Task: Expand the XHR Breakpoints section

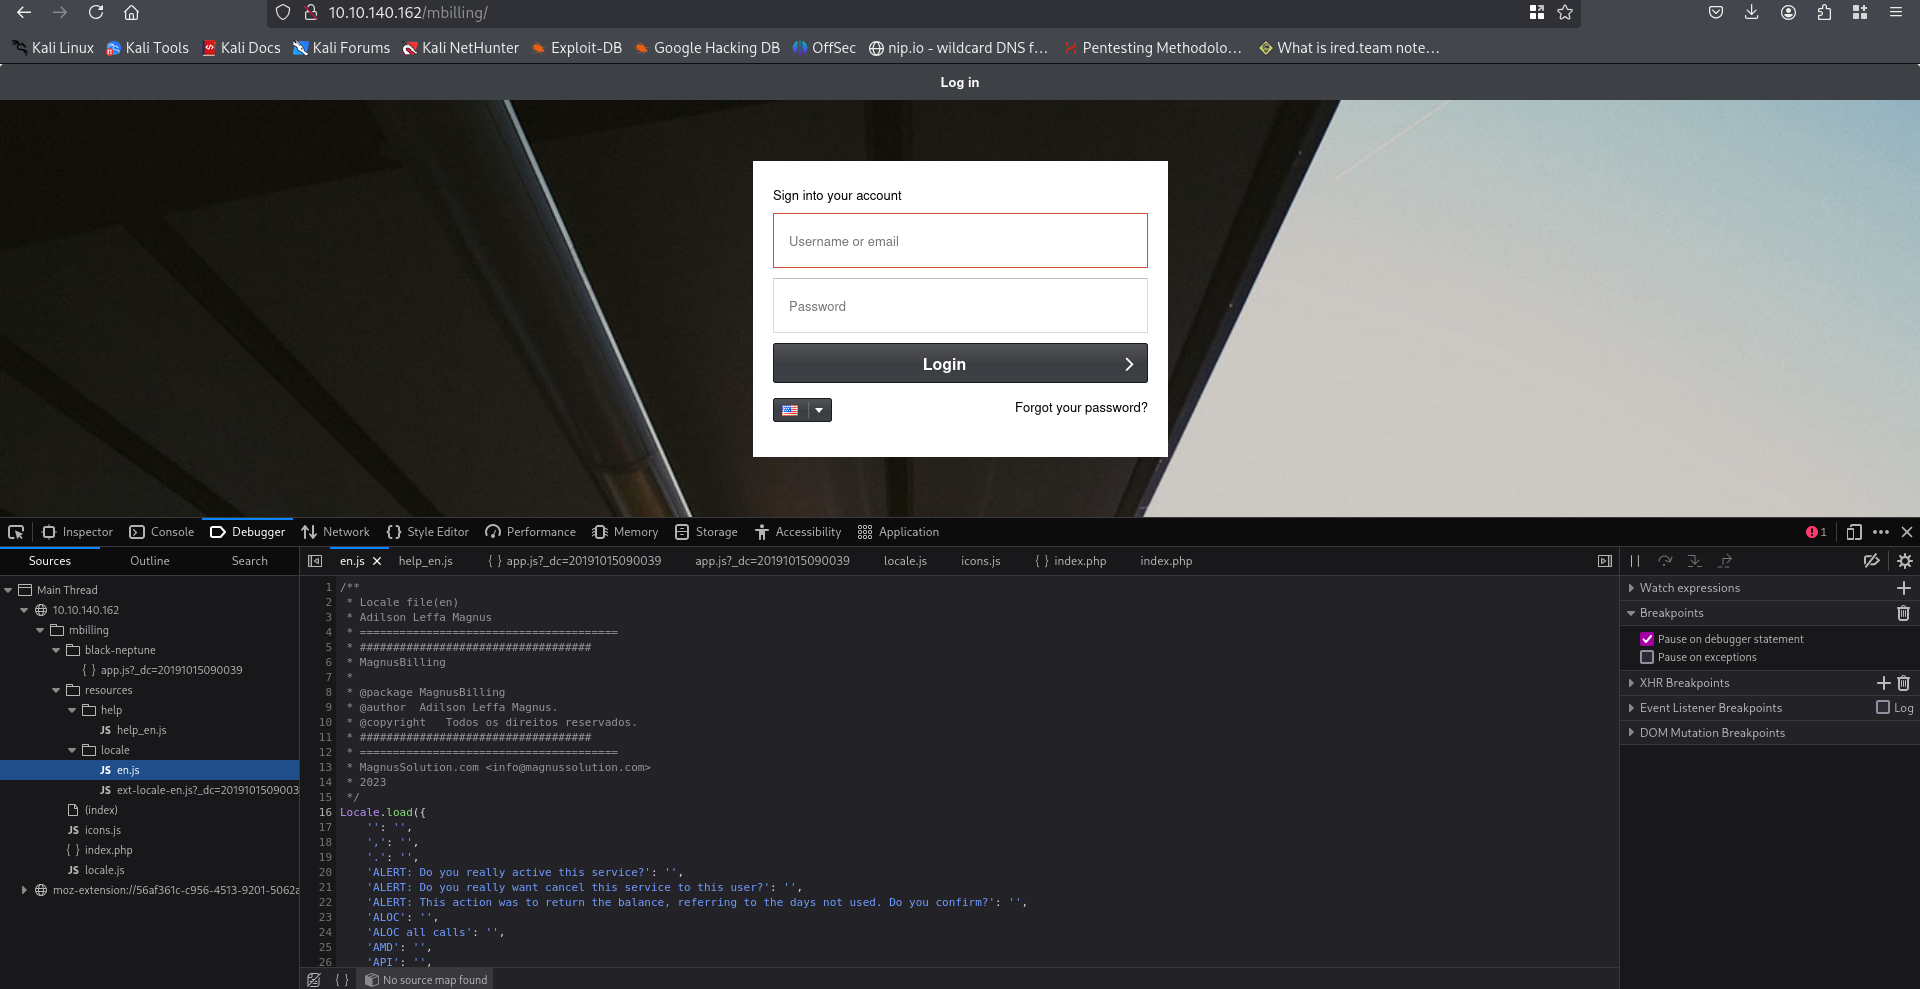Action: click(1632, 683)
